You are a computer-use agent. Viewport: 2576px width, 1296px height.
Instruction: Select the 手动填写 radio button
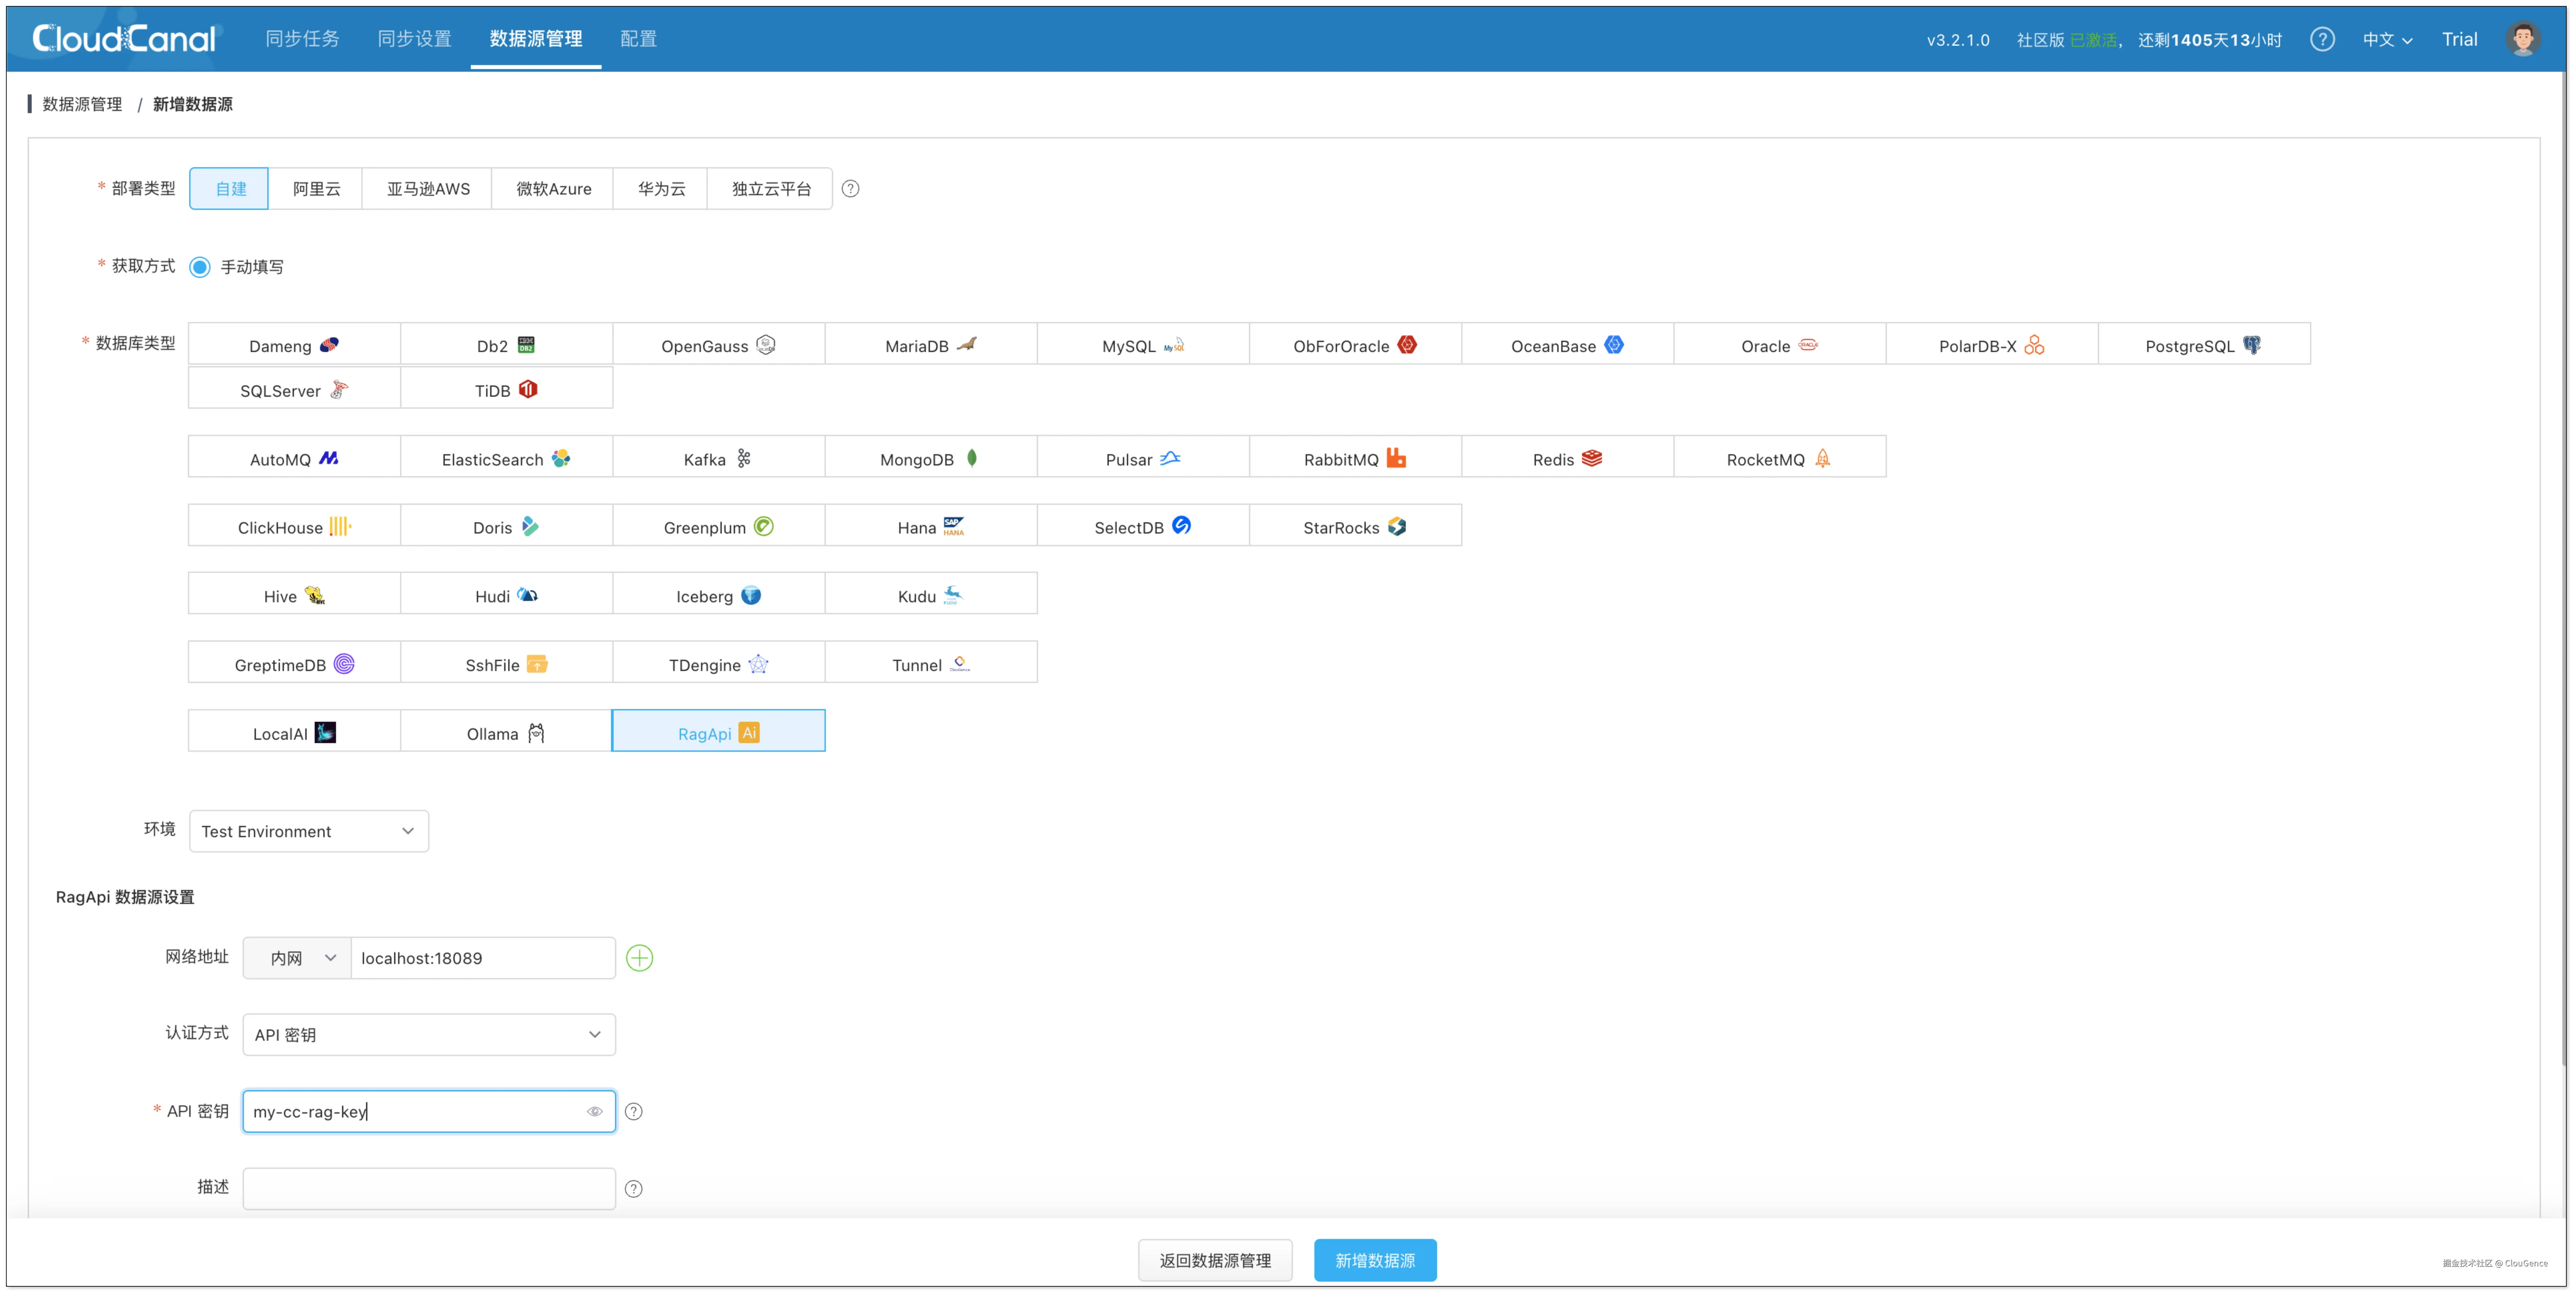click(x=200, y=267)
